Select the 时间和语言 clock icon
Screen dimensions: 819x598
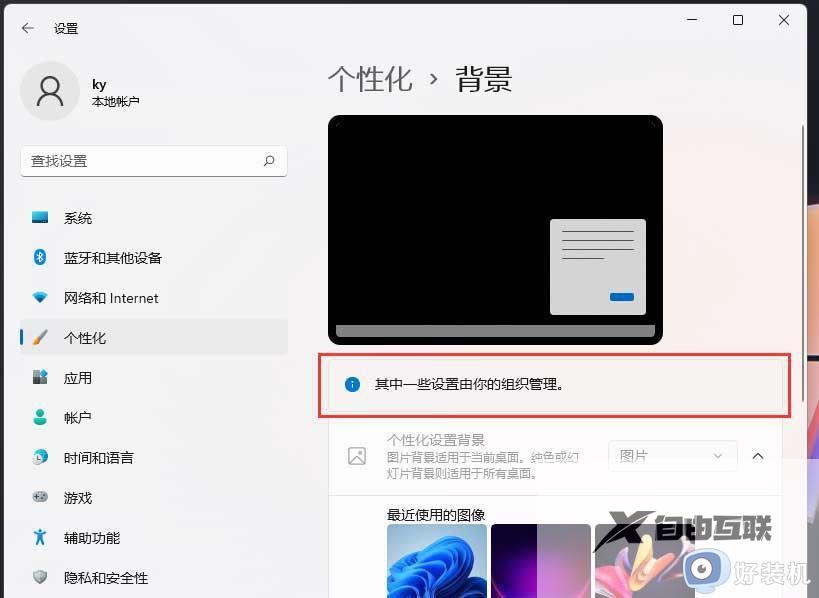(40, 458)
